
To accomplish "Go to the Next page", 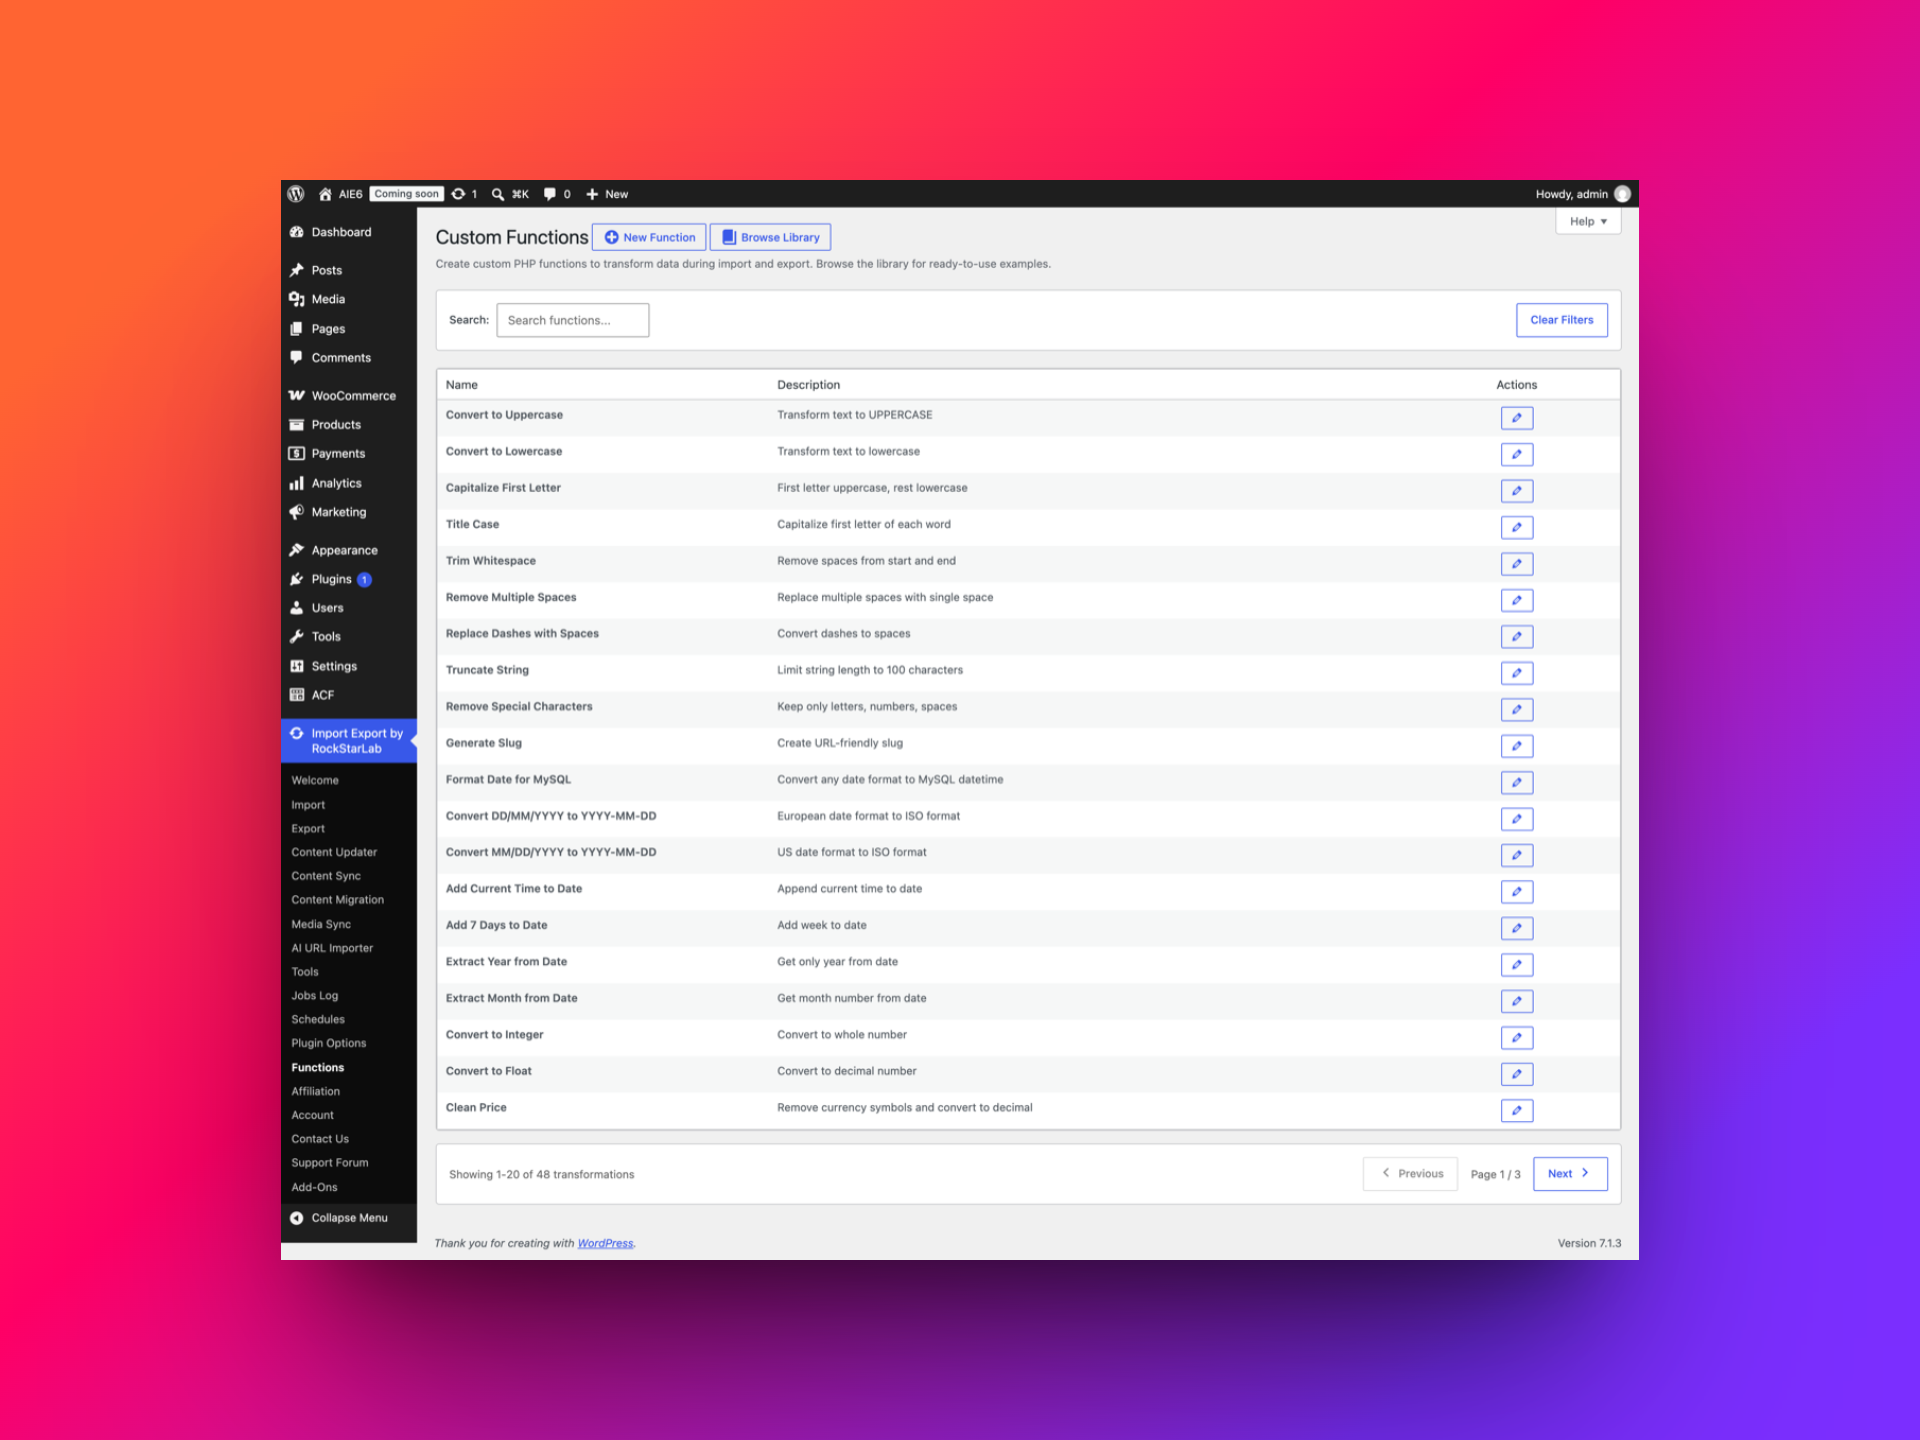I will coord(1569,1174).
